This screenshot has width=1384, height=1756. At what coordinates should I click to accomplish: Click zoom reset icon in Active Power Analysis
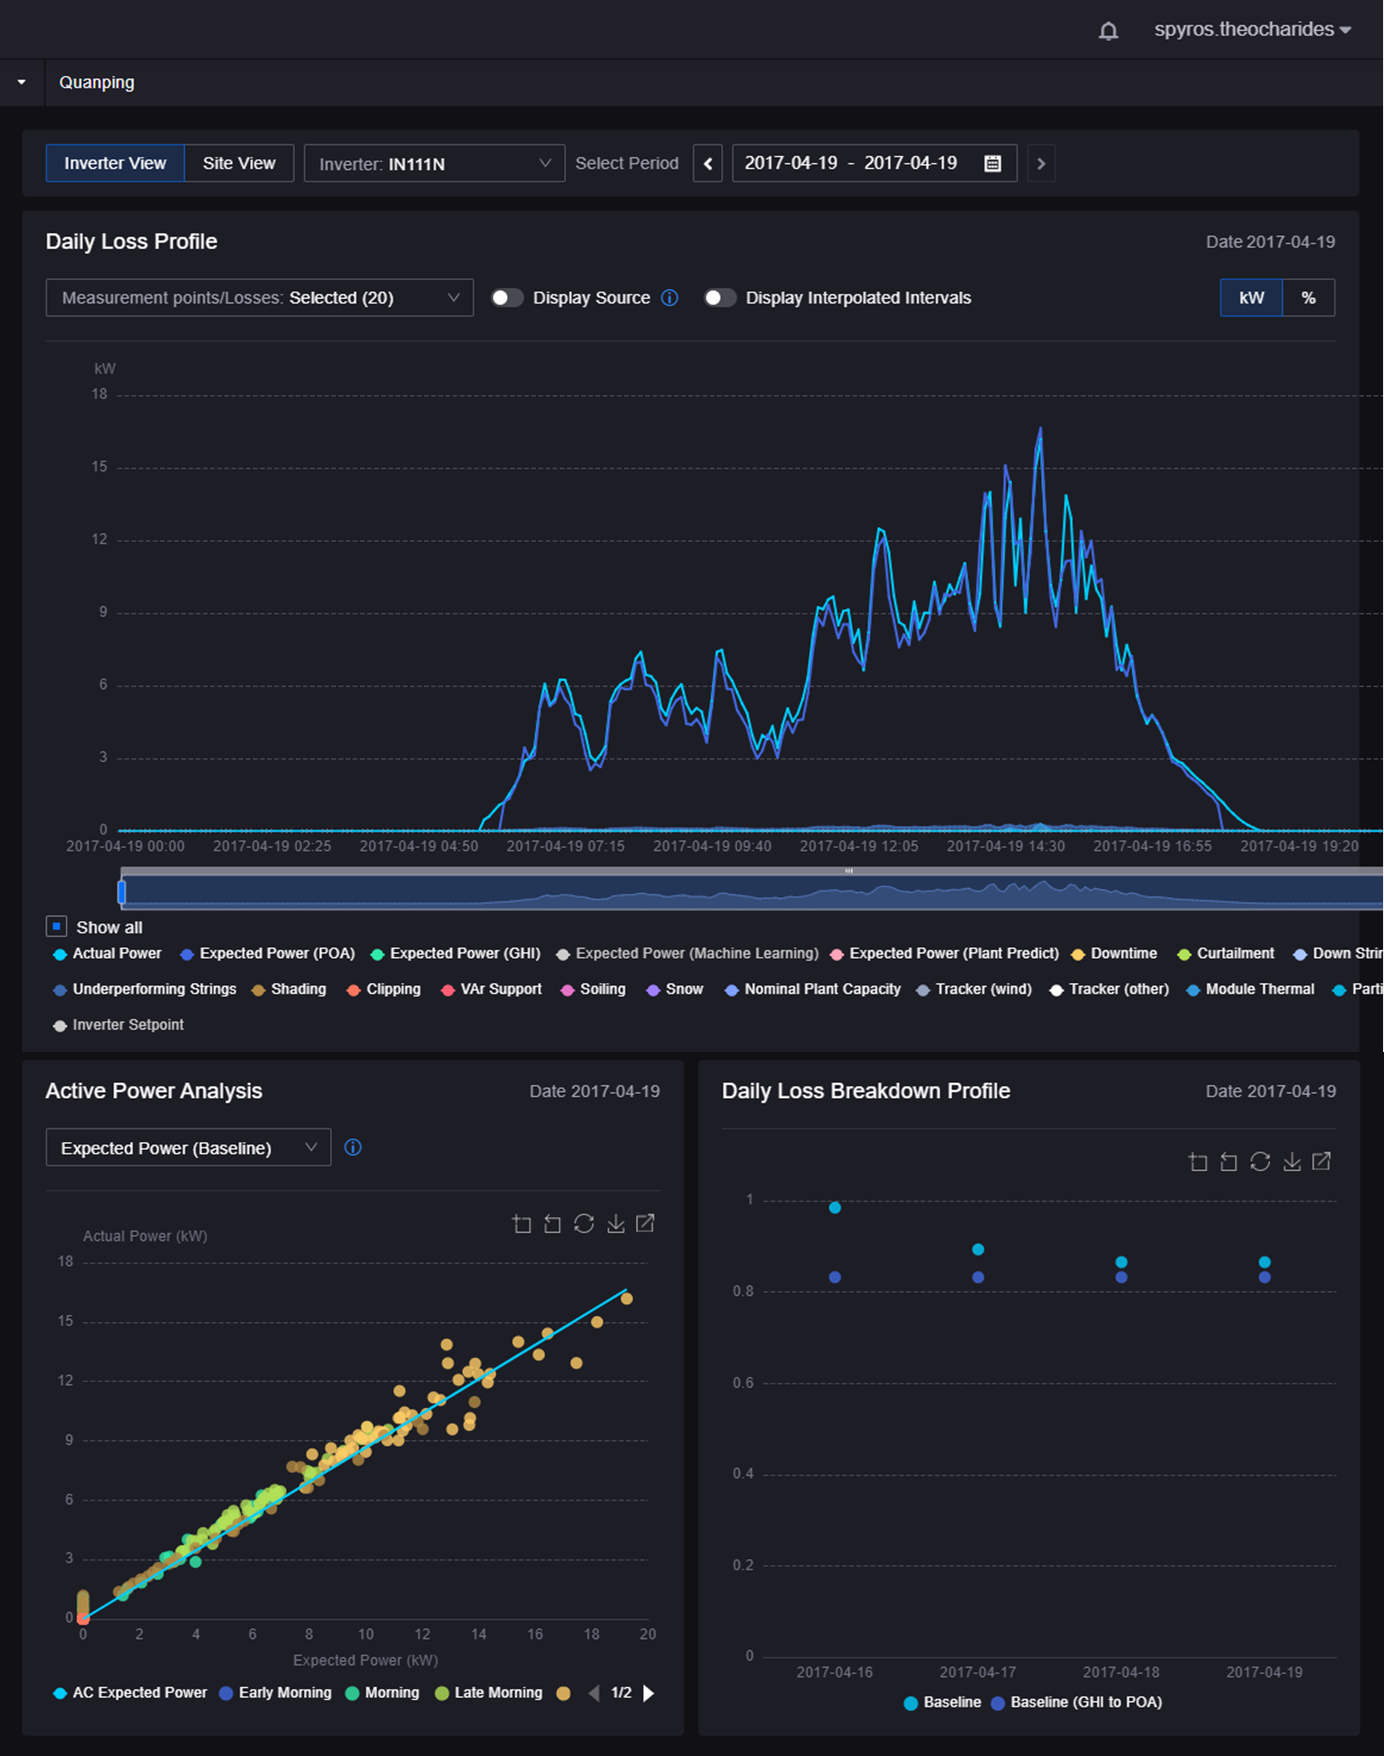[552, 1224]
